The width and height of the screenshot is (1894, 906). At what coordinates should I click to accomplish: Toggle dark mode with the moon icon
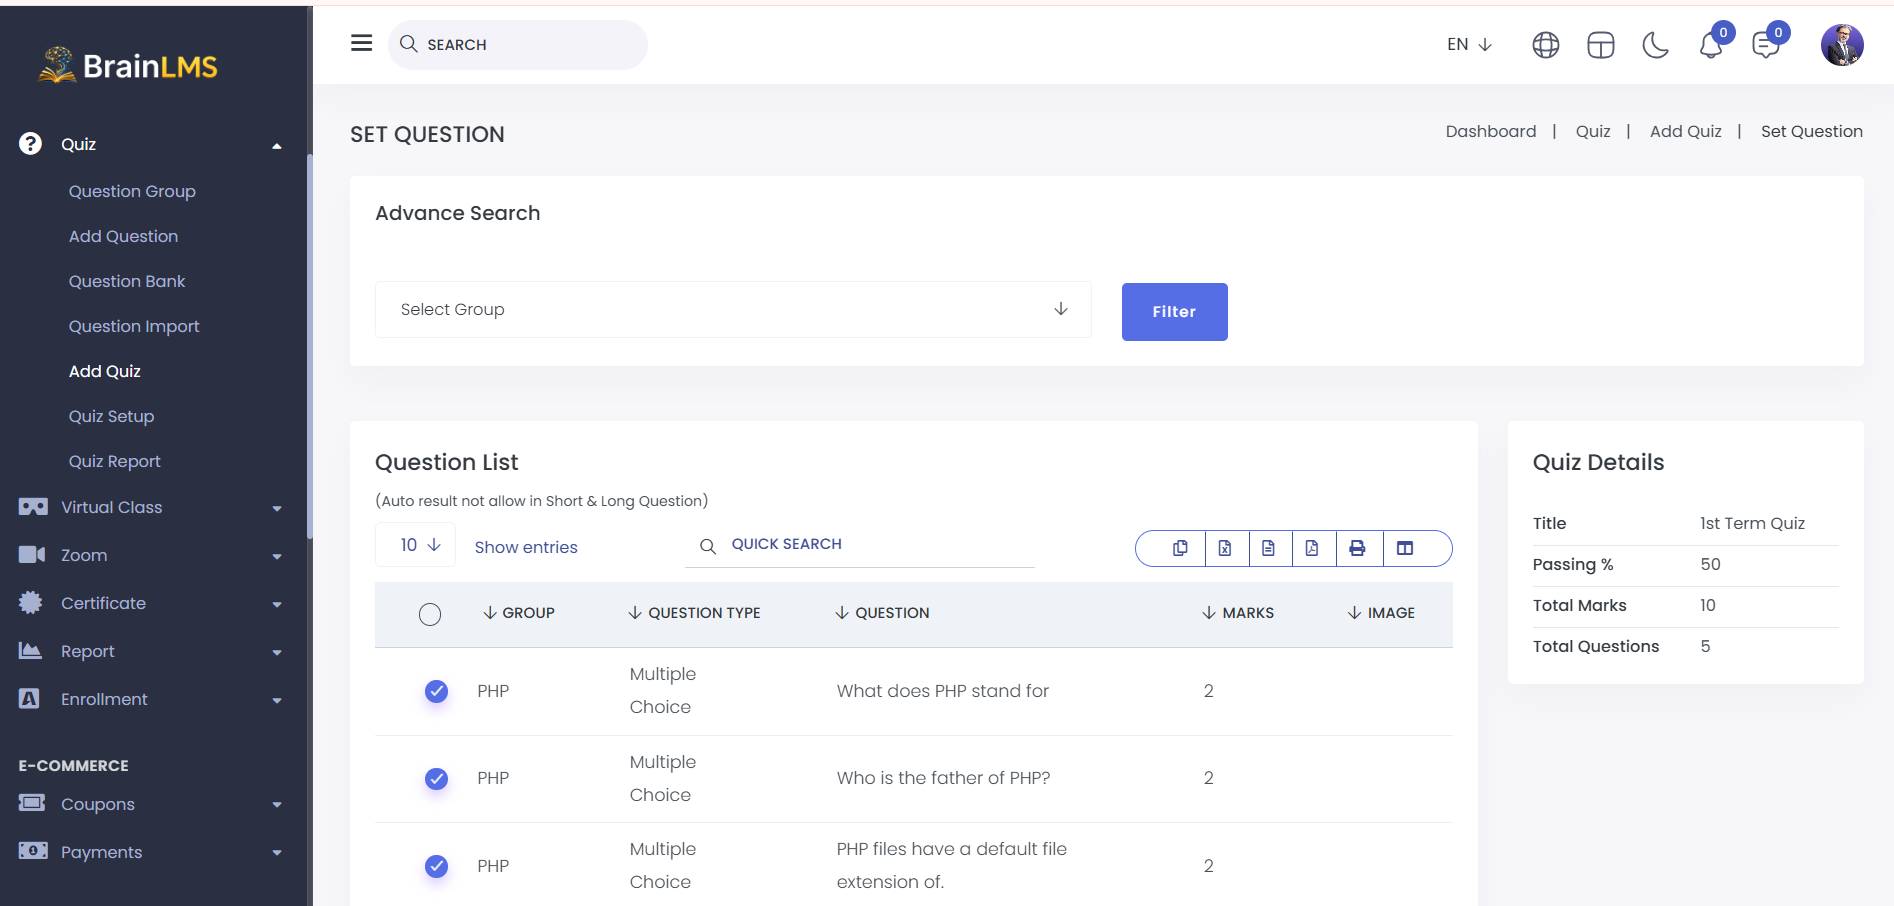click(1655, 45)
